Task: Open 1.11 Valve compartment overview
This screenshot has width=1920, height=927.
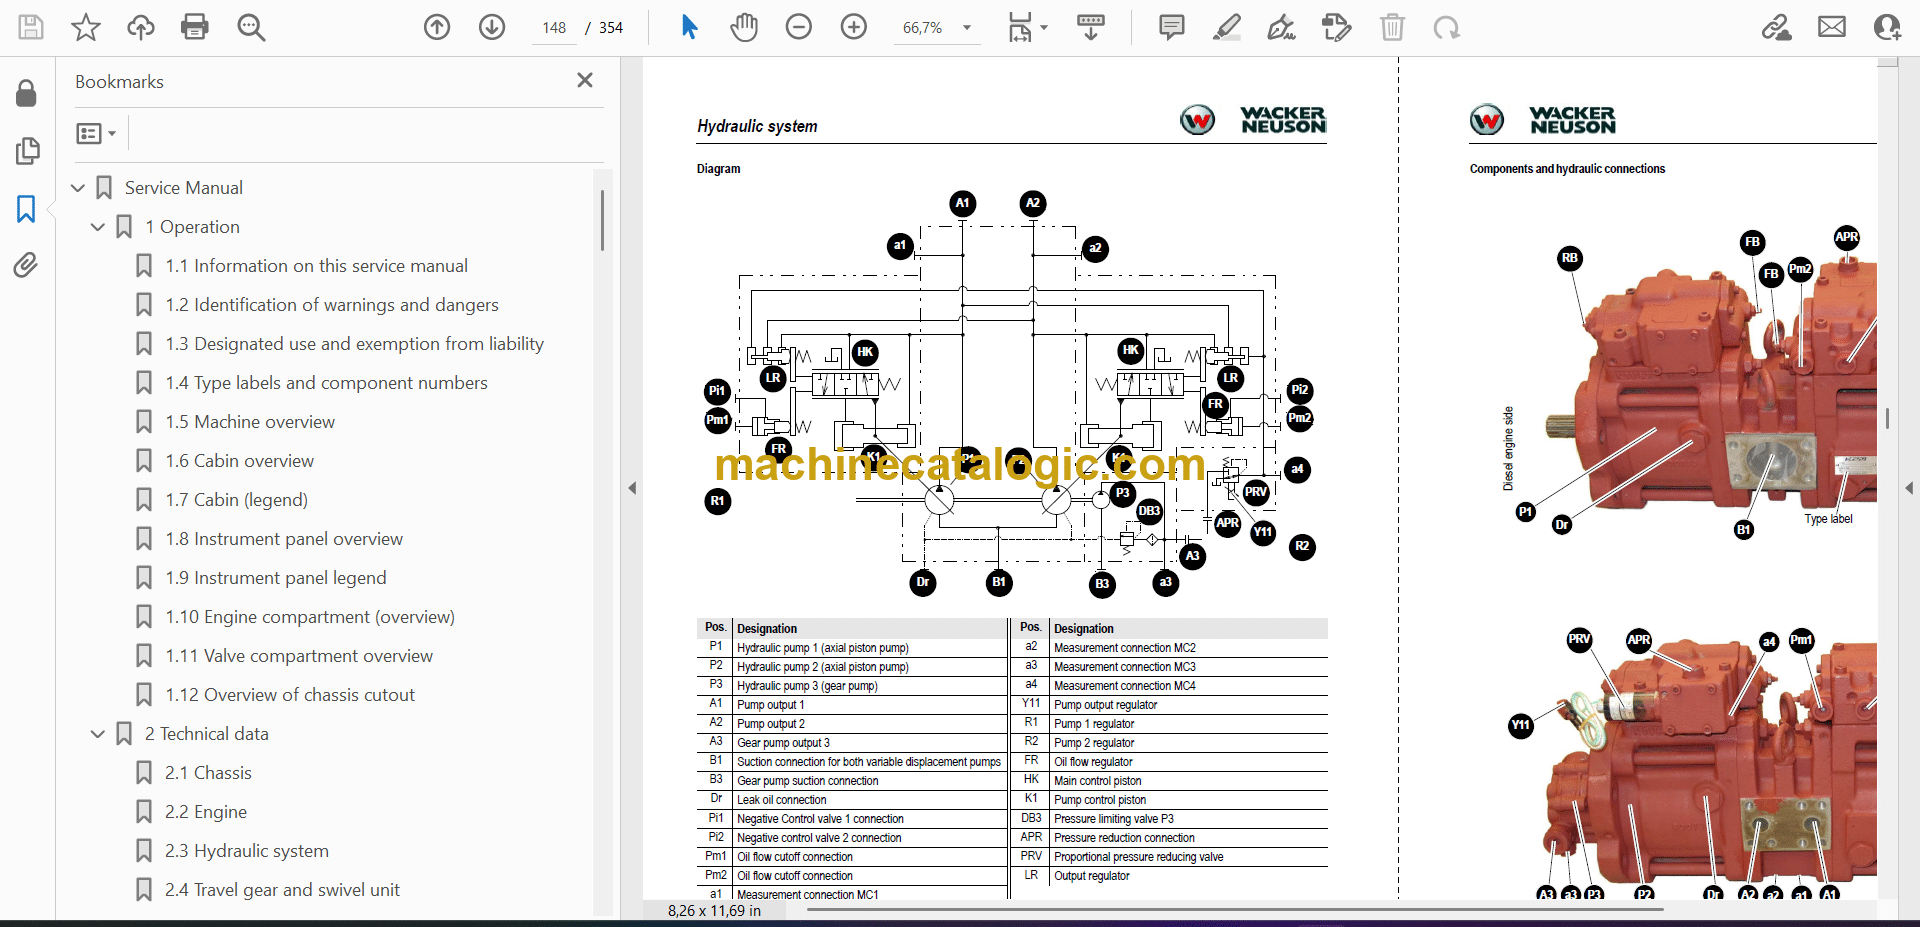Action: [299, 656]
